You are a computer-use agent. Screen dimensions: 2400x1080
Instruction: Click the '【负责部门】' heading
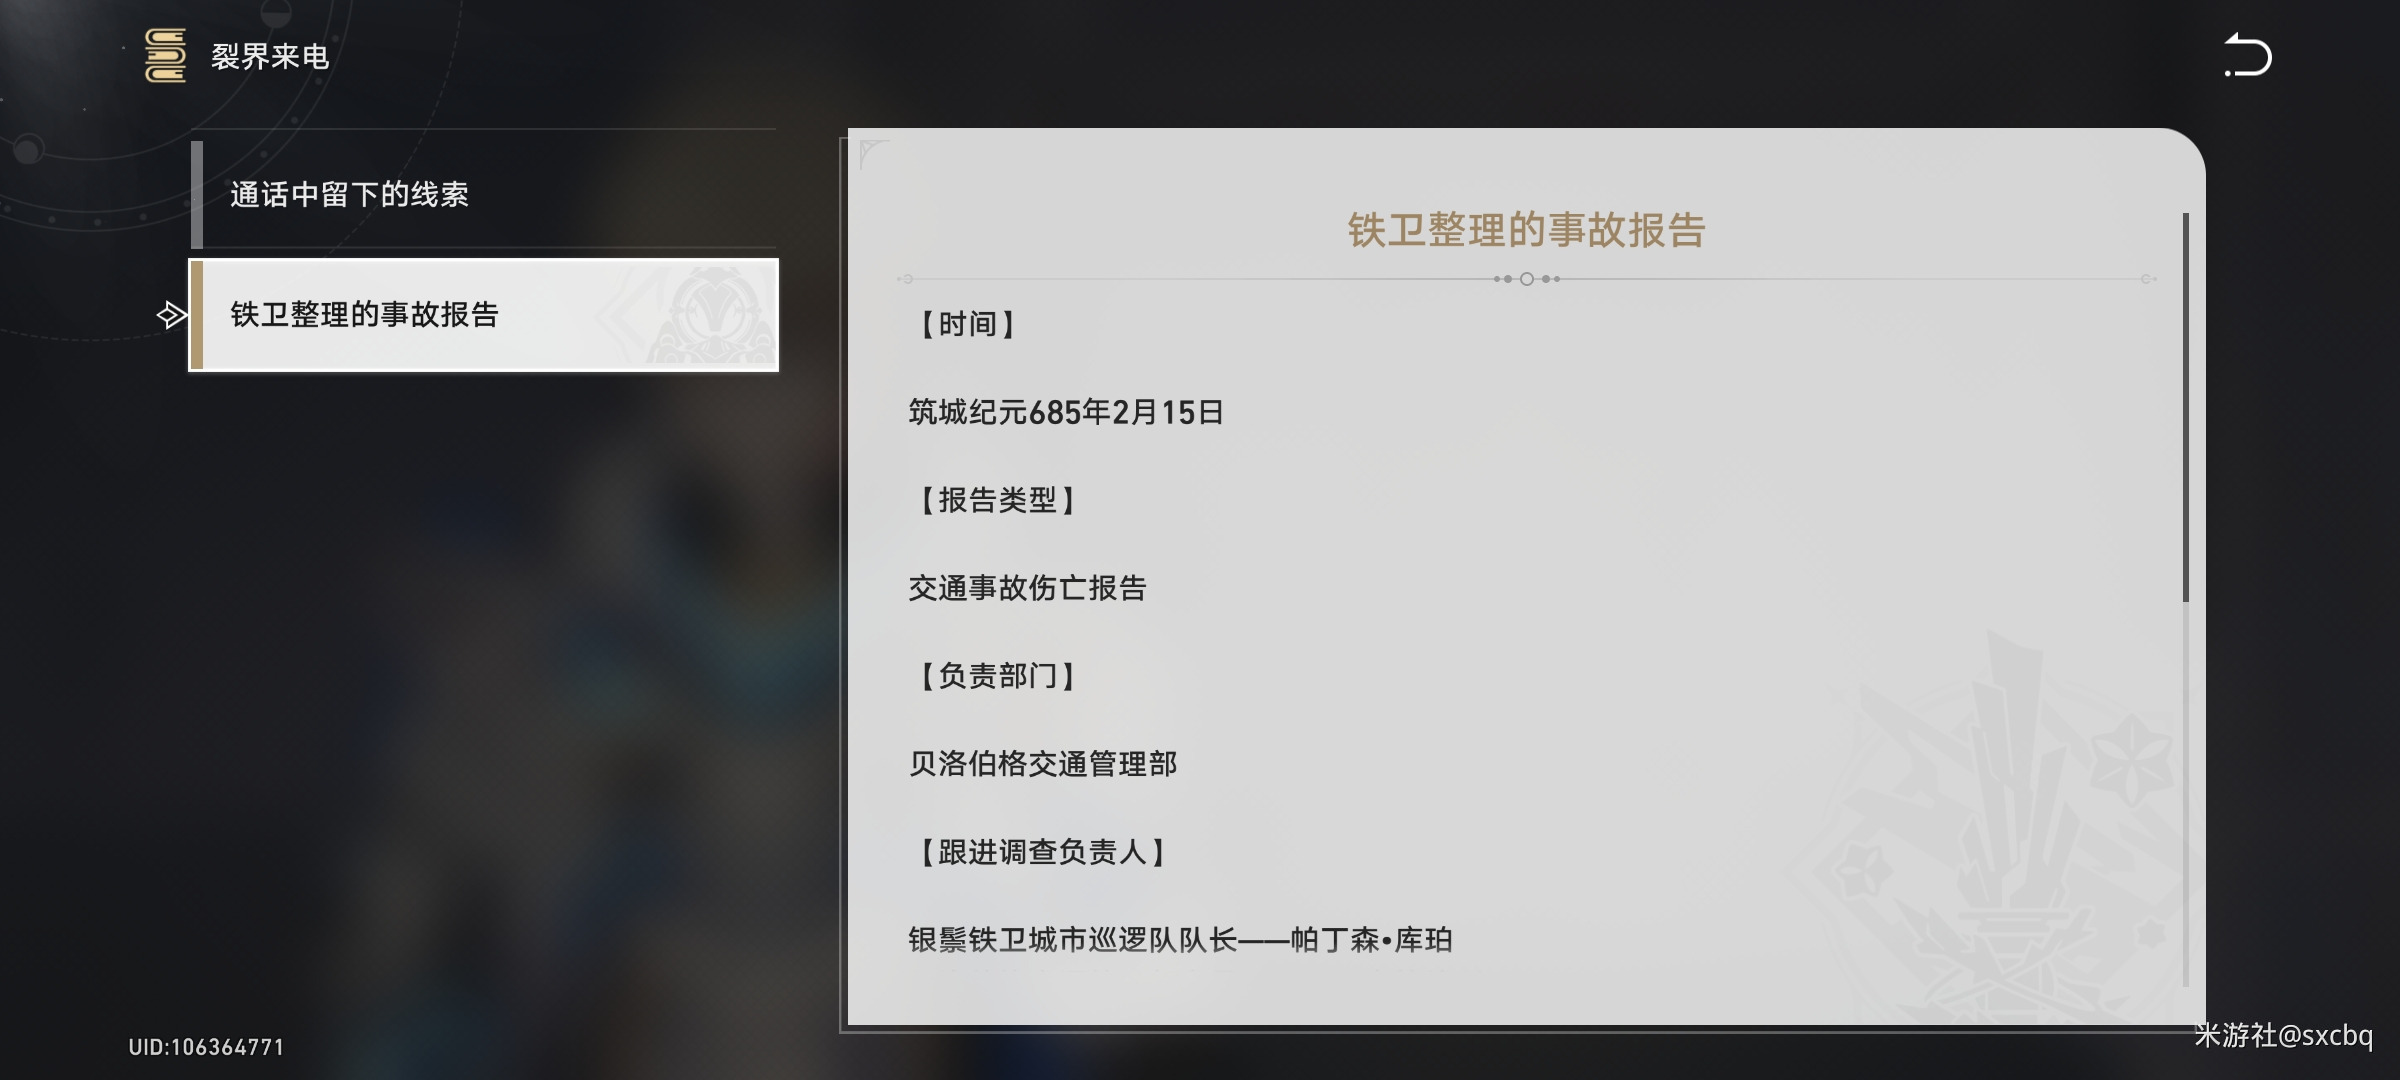click(x=997, y=676)
